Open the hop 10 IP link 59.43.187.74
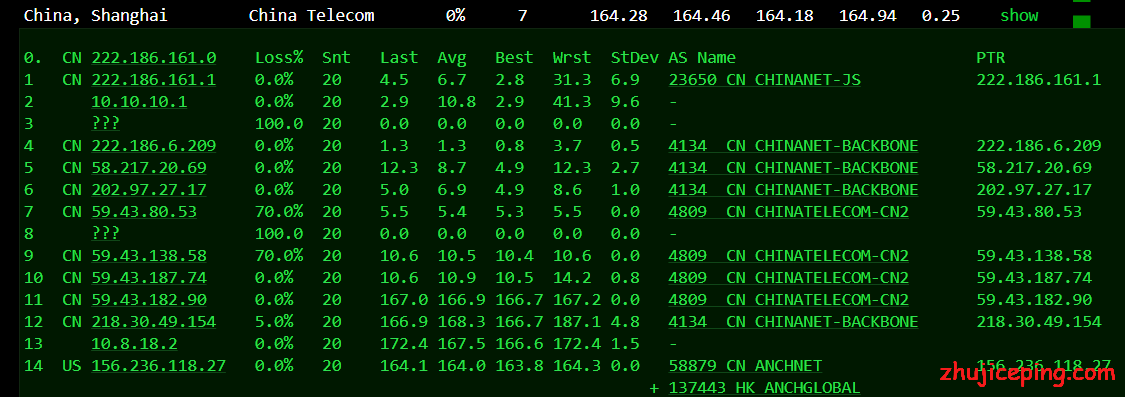Image resolution: width=1125 pixels, height=397 pixels. pos(149,277)
